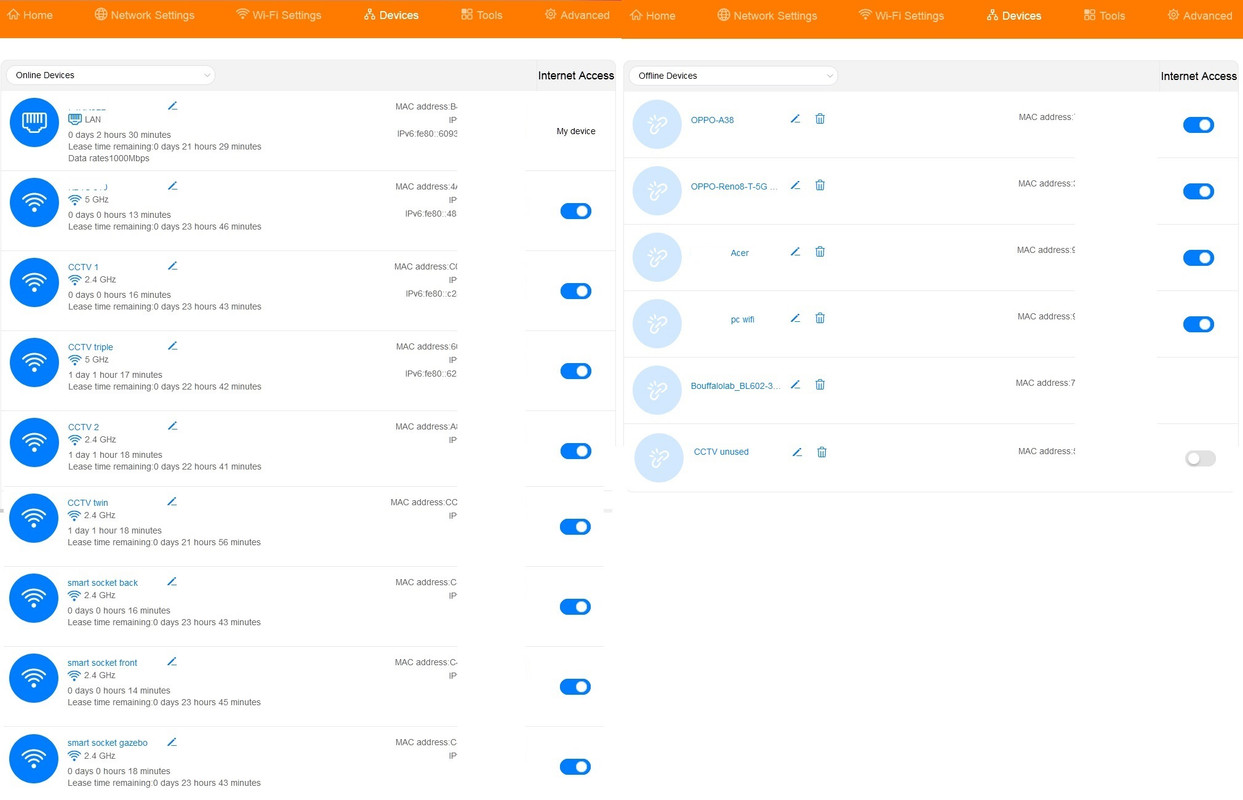Toggle OPPO-Reno8-T-5G internet access
Viewport: 1243px width, 800px height.
pos(1198,191)
